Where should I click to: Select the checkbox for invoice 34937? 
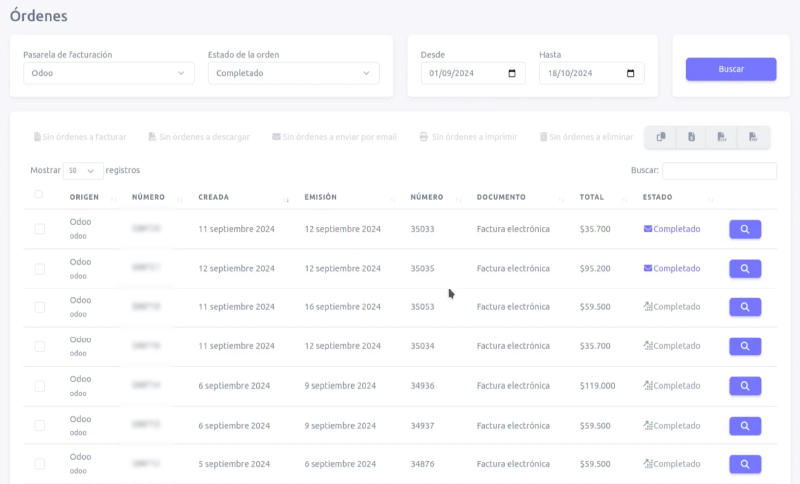point(40,425)
